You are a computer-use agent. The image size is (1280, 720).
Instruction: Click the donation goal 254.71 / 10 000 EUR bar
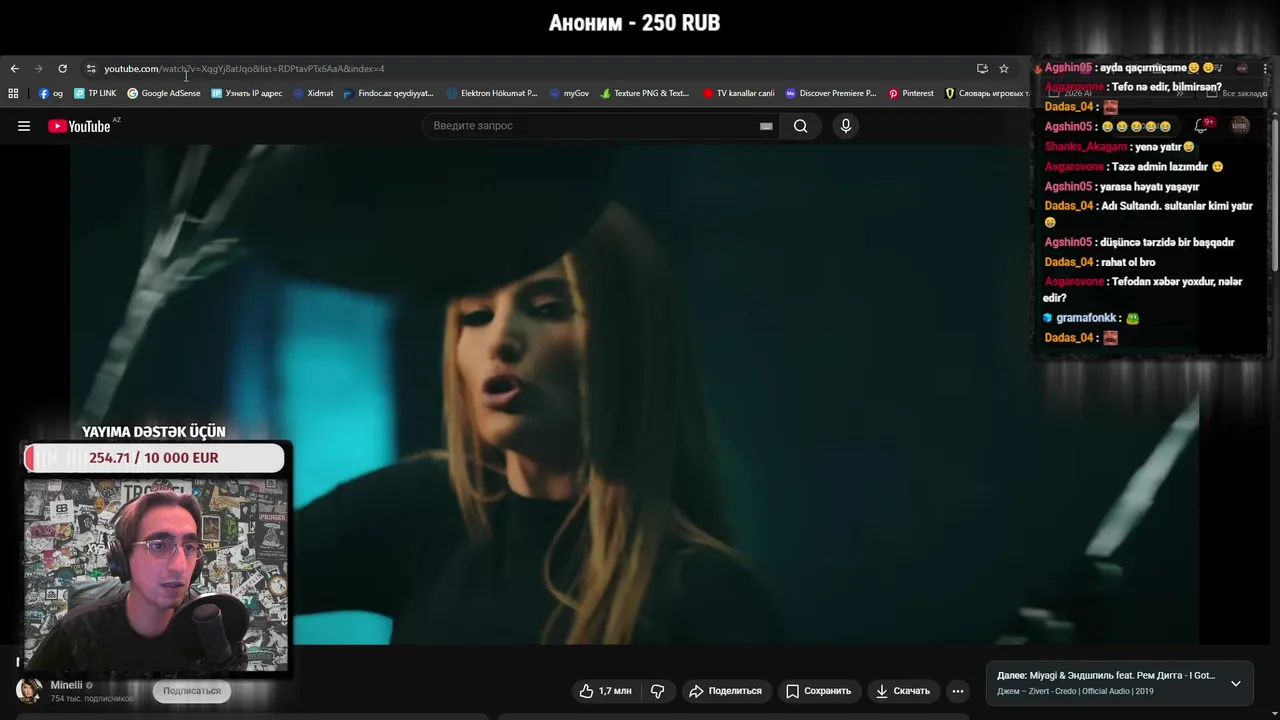click(154, 458)
